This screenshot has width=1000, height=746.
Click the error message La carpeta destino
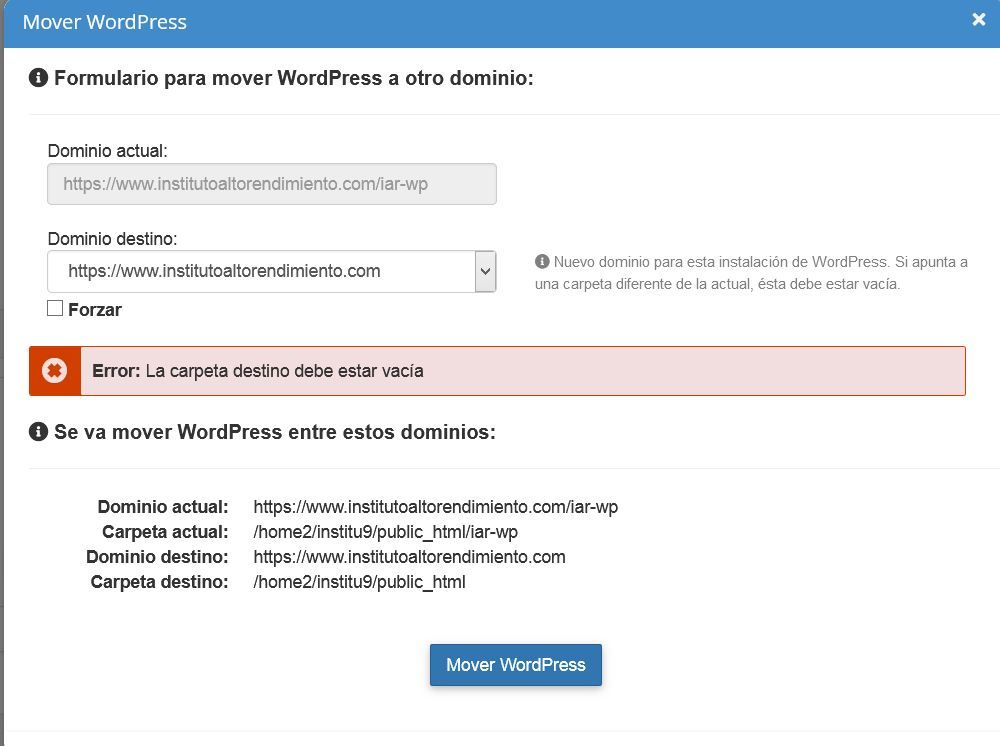click(284, 371)
